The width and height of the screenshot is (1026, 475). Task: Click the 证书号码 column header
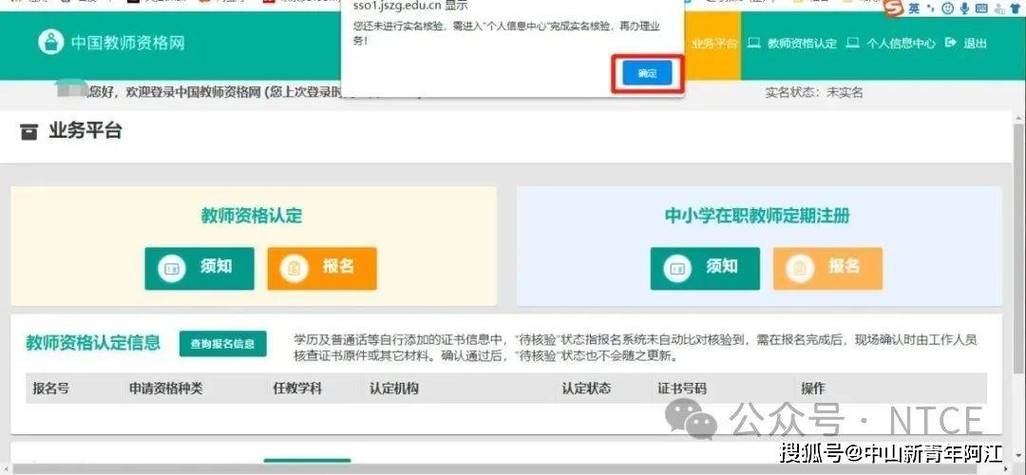click(x=682, y=388)
